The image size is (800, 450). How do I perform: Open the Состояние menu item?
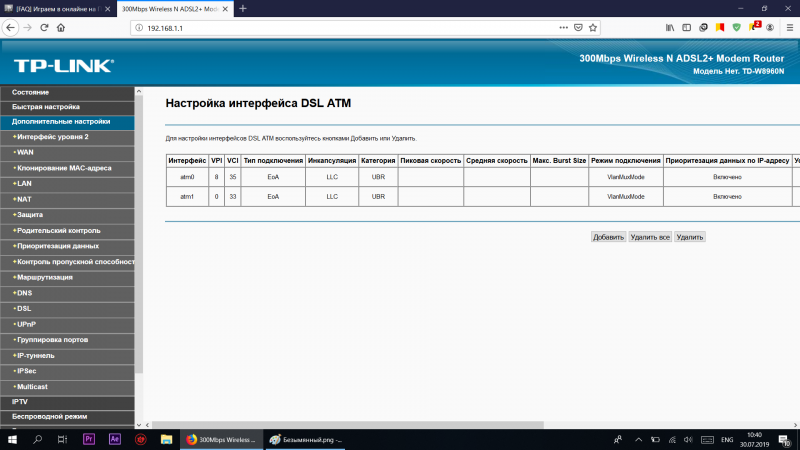coord(30,92)
